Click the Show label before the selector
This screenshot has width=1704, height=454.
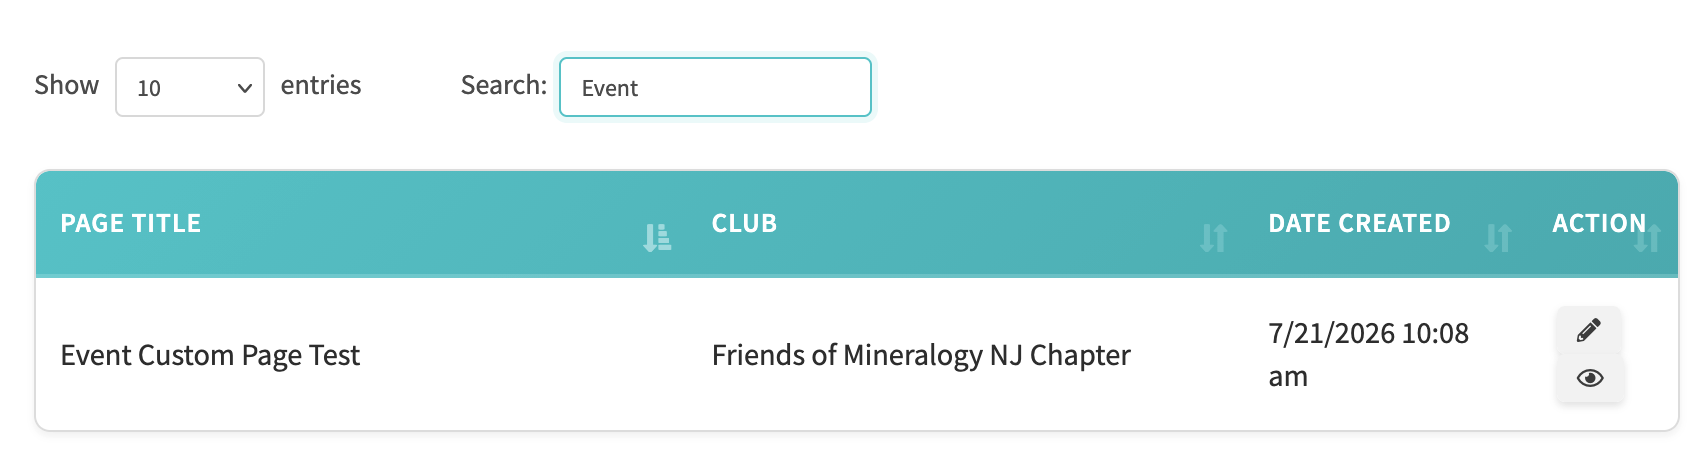[67, 85]
